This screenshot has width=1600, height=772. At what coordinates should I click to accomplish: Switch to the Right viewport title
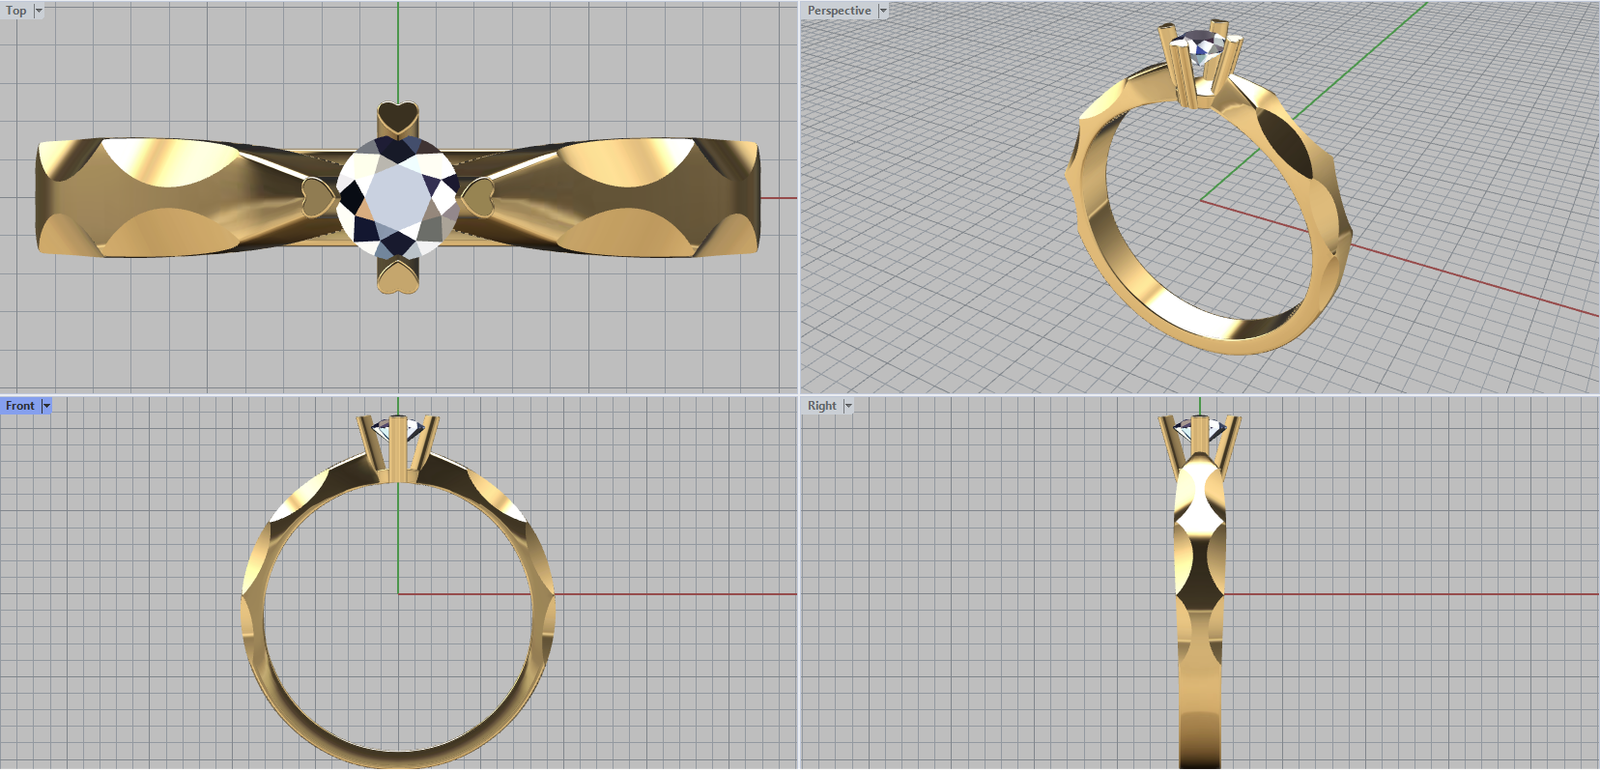pyautogui.click(x=822, y=406)
